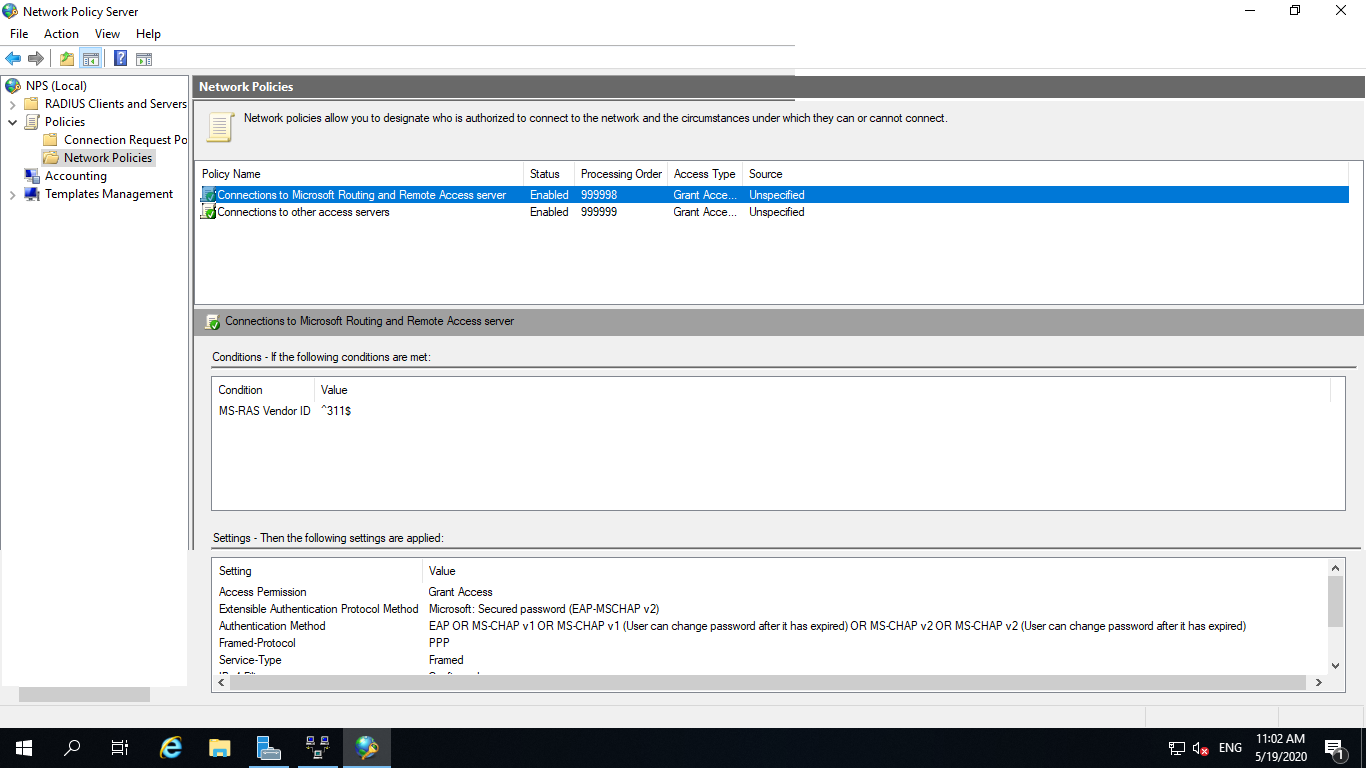This screenshot has height=768, width=1366.
Task: Open taskbar Search
Action: pyautogui.click(x=72, y=748)
